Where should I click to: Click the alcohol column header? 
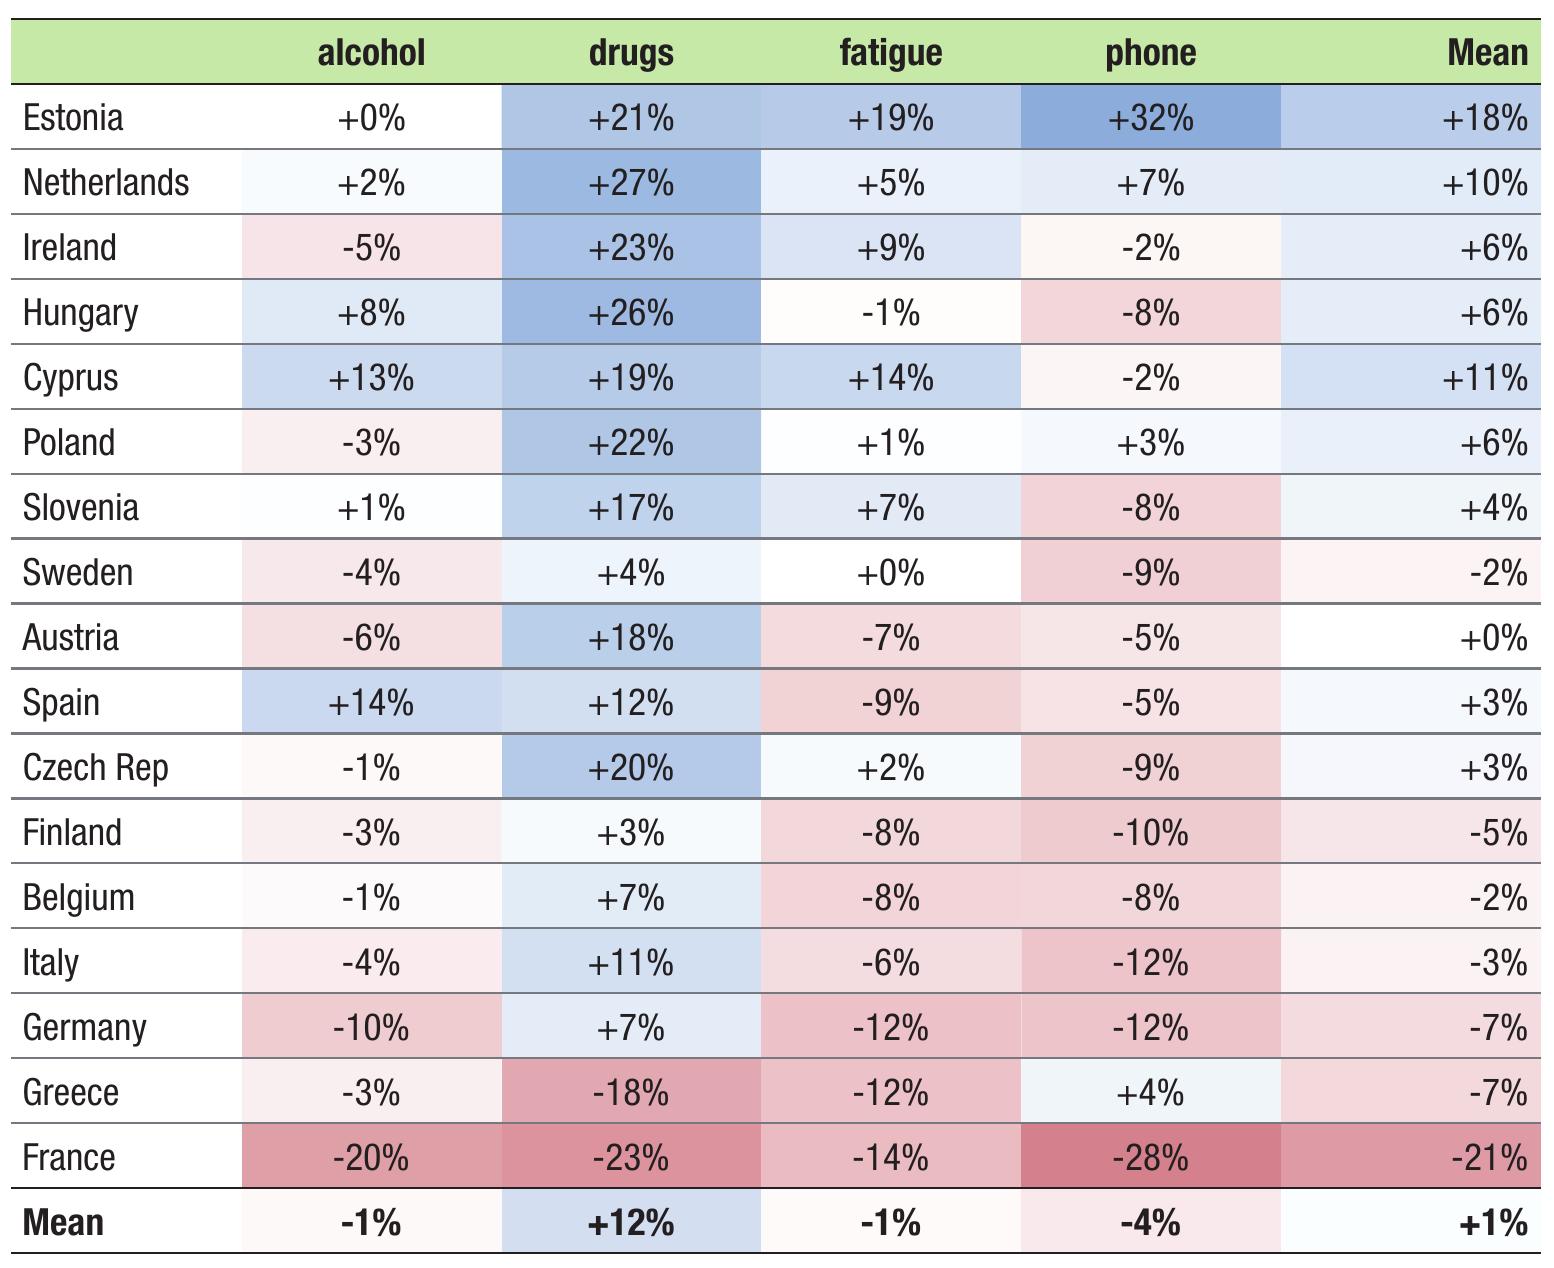click(371, 53)
